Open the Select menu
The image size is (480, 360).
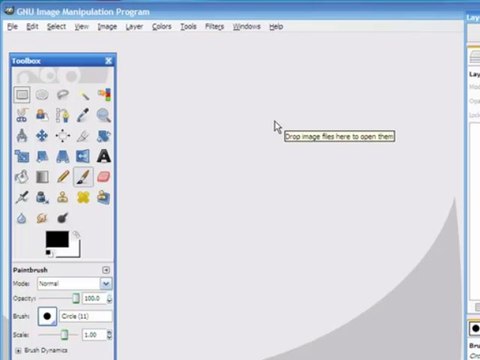[x=56, y=27]
